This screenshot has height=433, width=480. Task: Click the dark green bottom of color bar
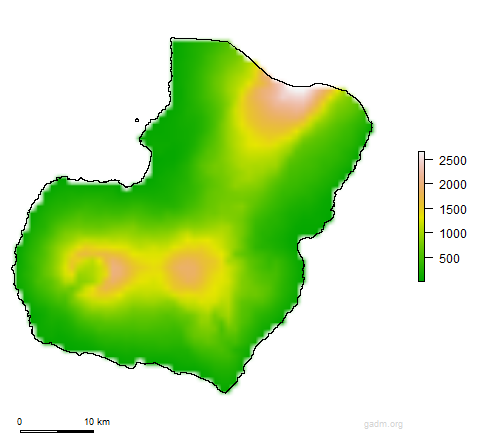coord(421,277)
